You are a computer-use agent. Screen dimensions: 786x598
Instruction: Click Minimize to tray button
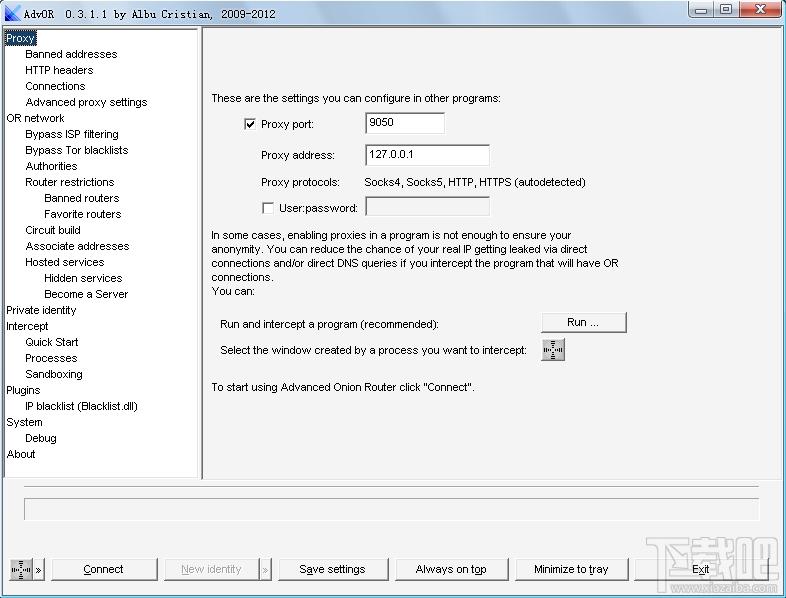click(571, 569)
